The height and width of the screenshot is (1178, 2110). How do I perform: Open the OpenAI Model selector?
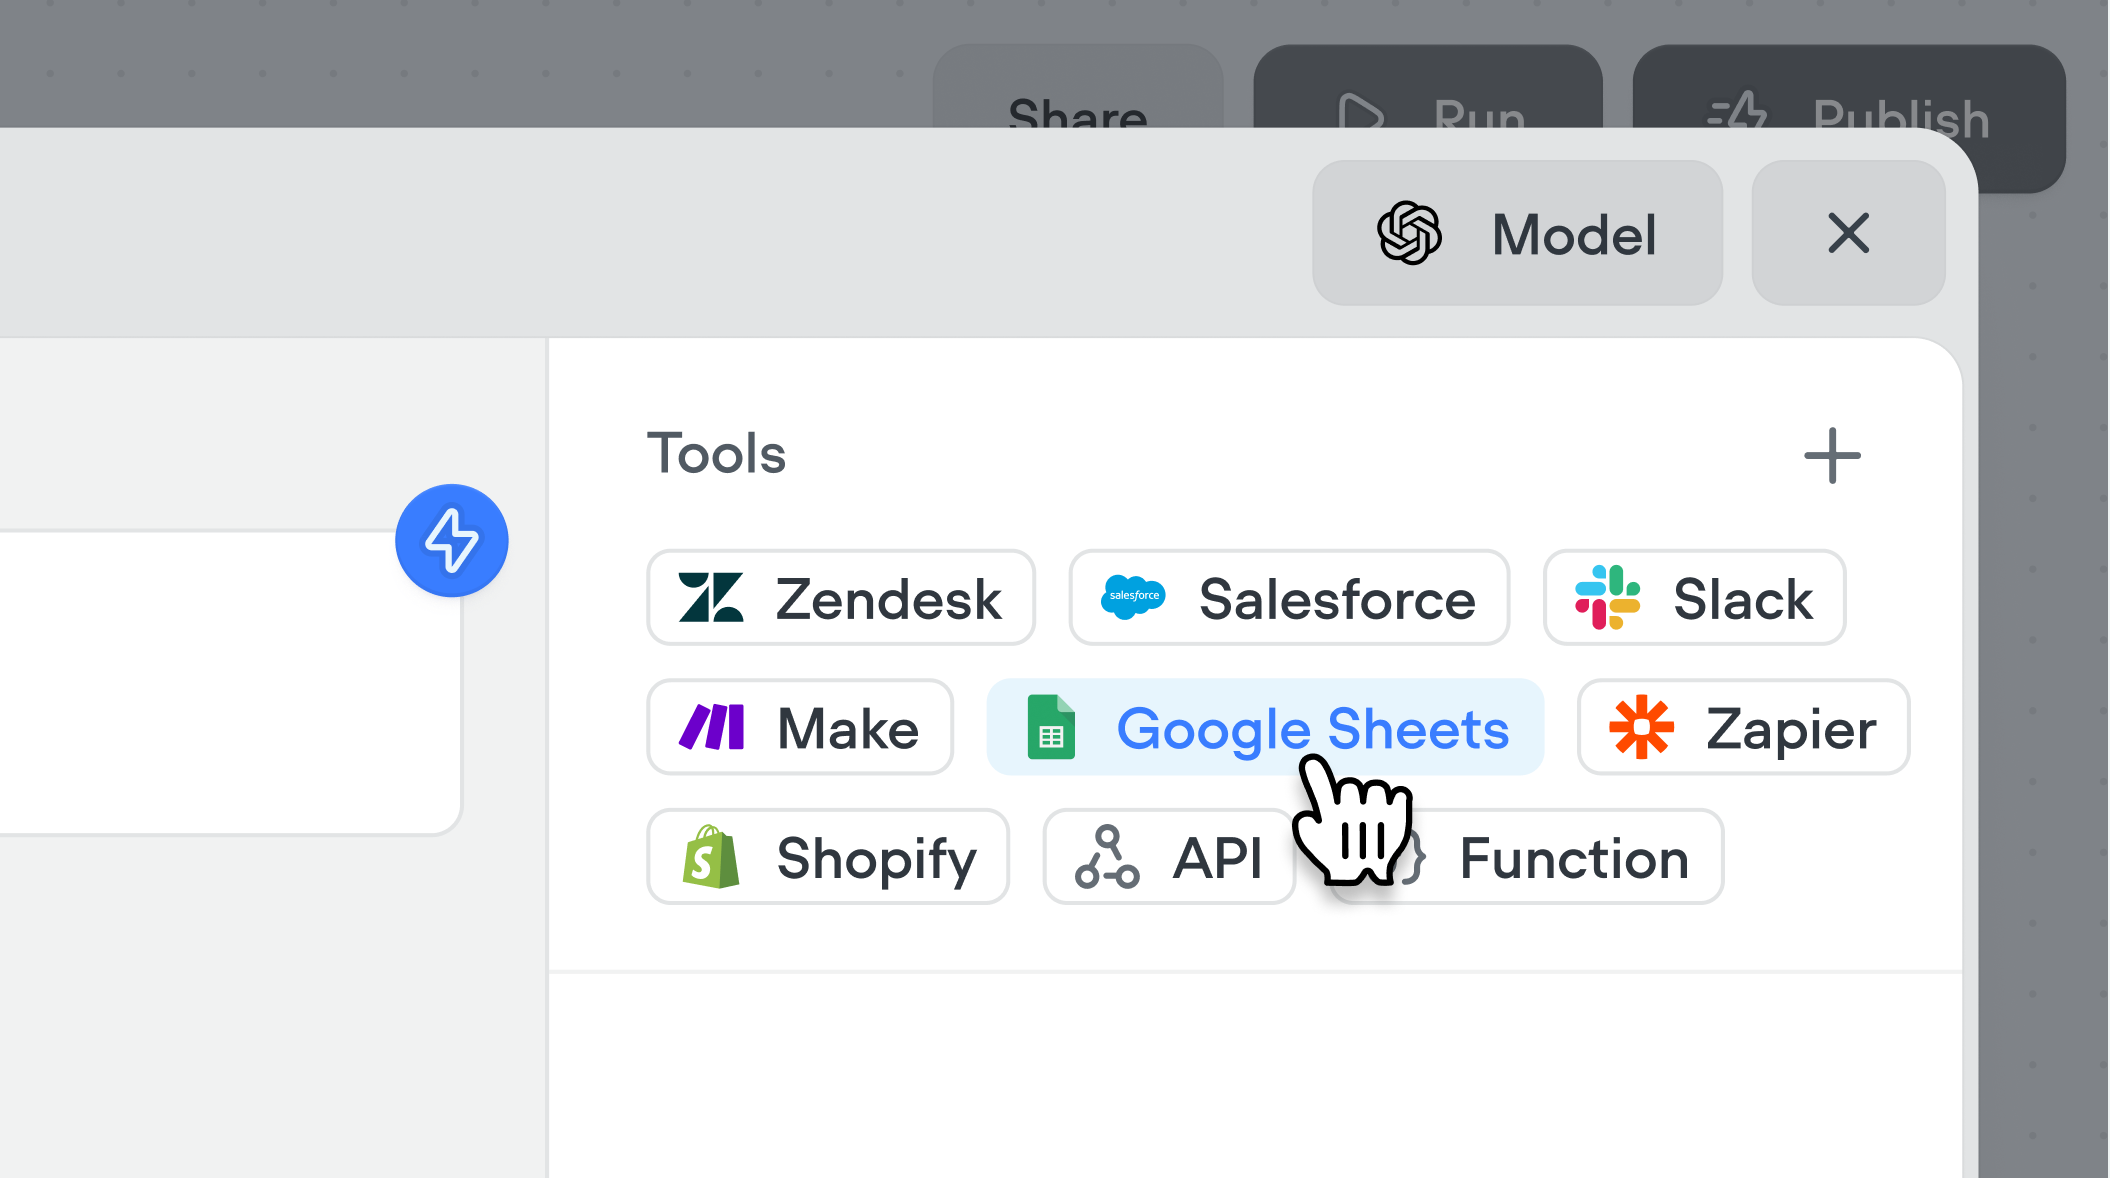(1516, 233)
